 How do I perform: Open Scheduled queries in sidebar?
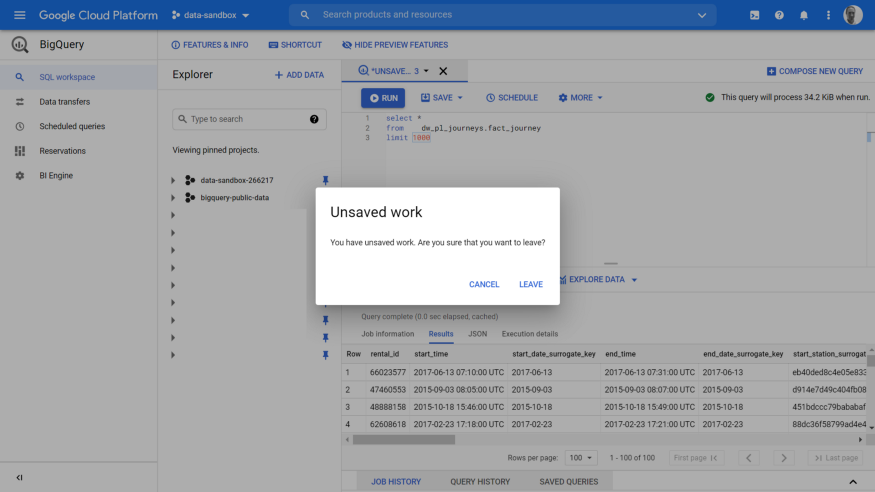(79, 126)
